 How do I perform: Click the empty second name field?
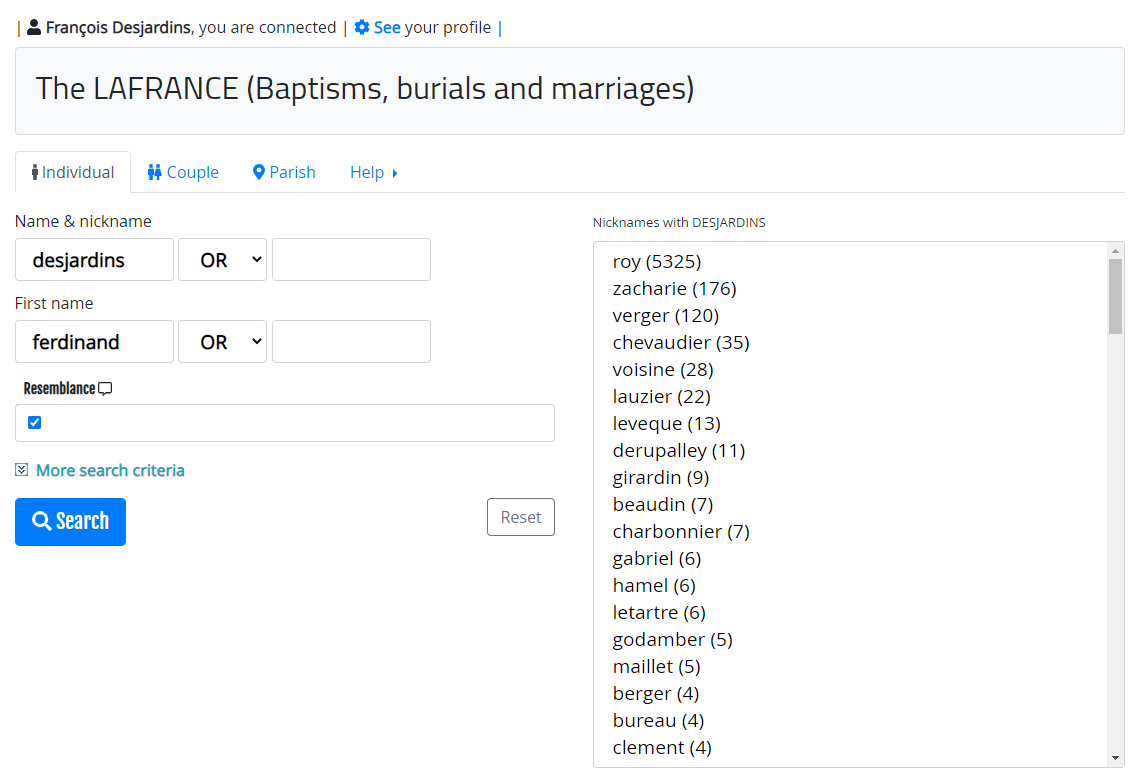click(351, 260)
